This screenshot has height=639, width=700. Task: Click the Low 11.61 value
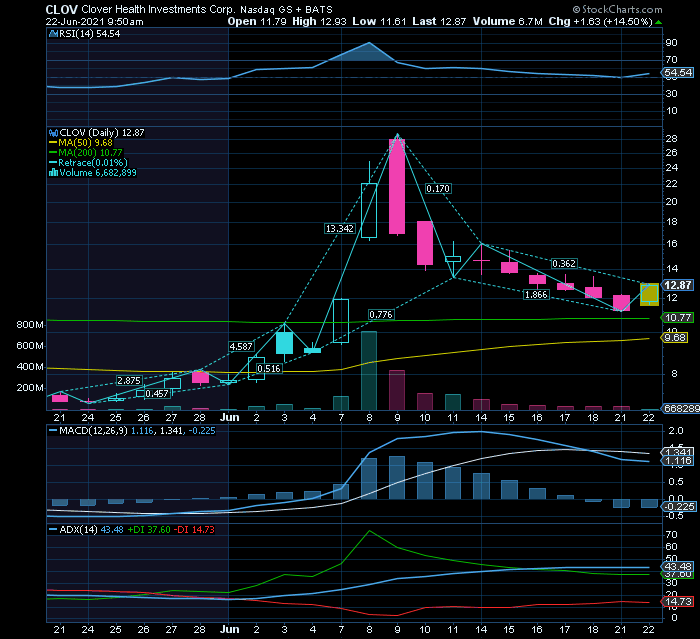pyautogui.click(x=379, y=21)
